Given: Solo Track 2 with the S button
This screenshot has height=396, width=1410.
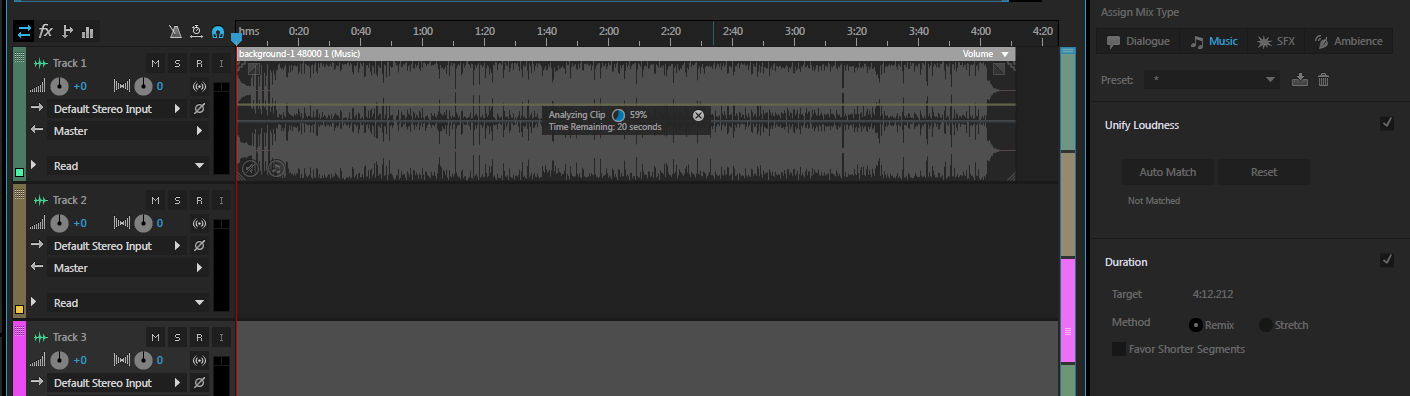Looking at the screenshot, I should click(x=177, y=200).
